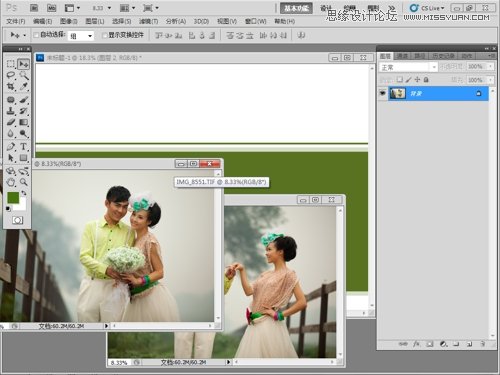Select the Spot Healing Brush tool

[11, 100]
